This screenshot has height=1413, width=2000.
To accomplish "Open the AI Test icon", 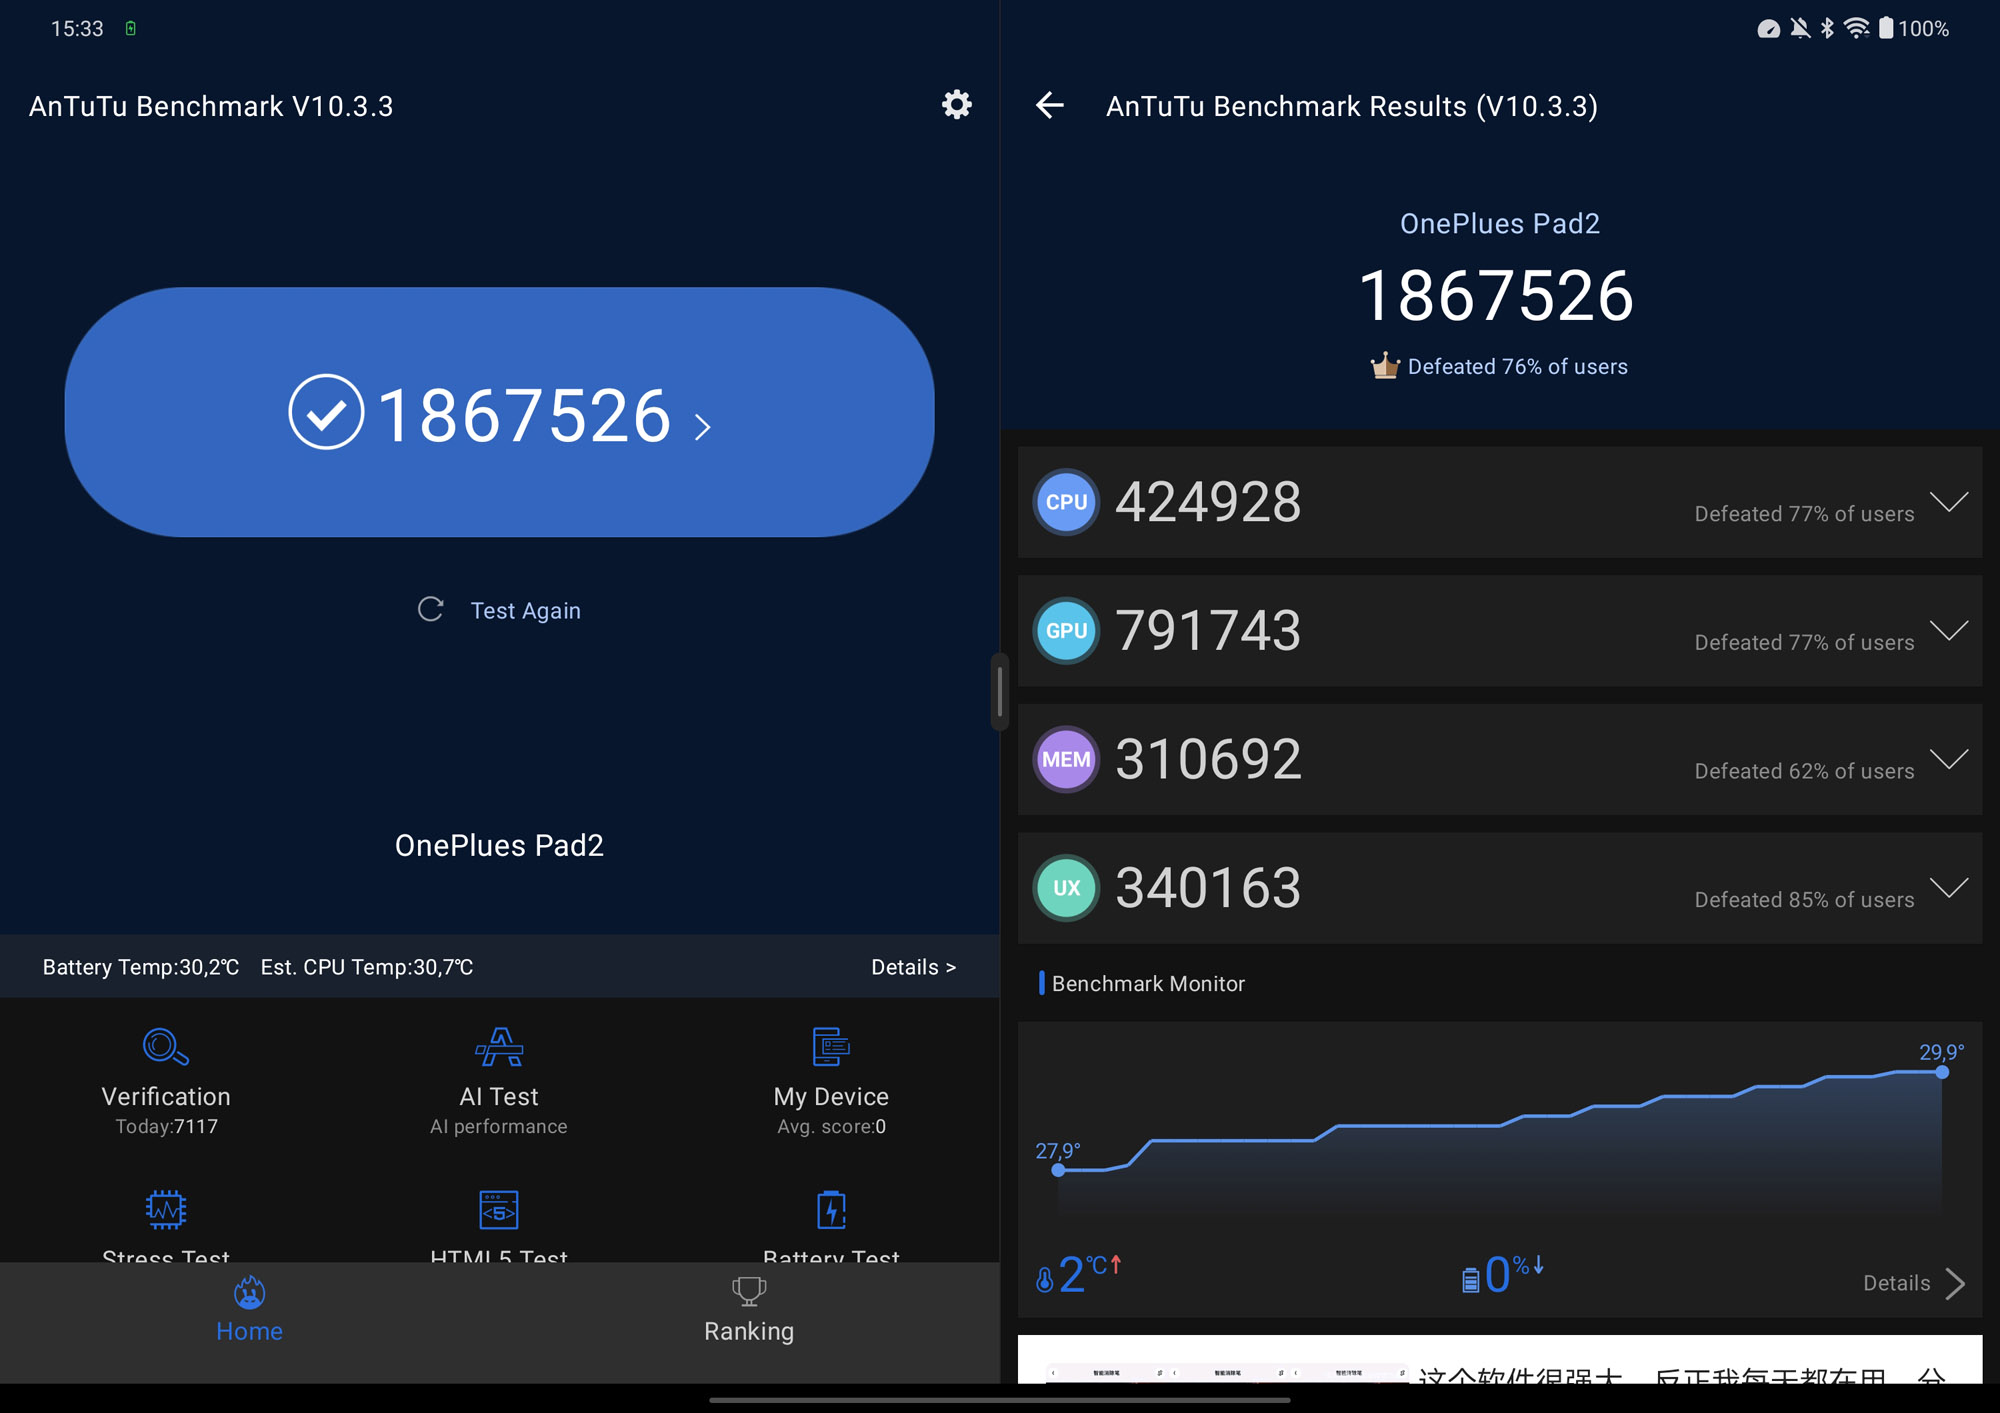I will [499, 1047].
